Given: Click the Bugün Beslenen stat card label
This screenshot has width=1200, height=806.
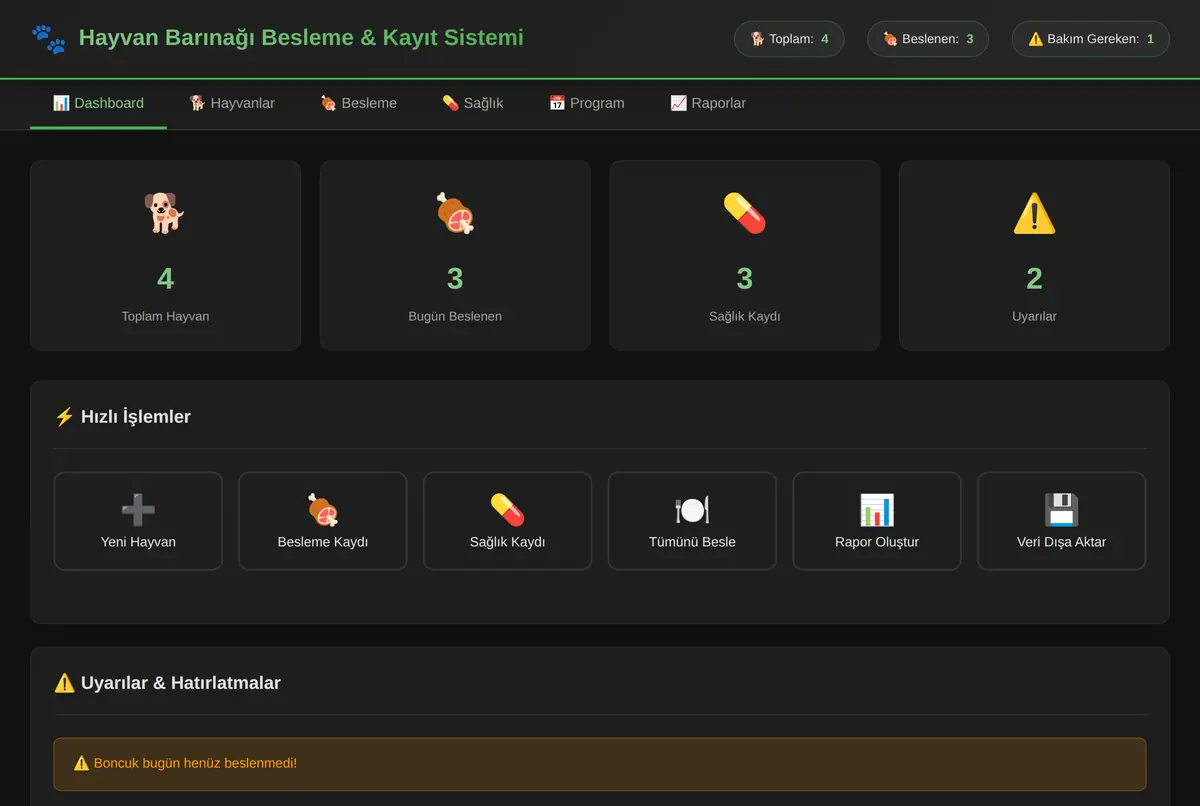Looking at the screenshot, I should pos(455,316).
